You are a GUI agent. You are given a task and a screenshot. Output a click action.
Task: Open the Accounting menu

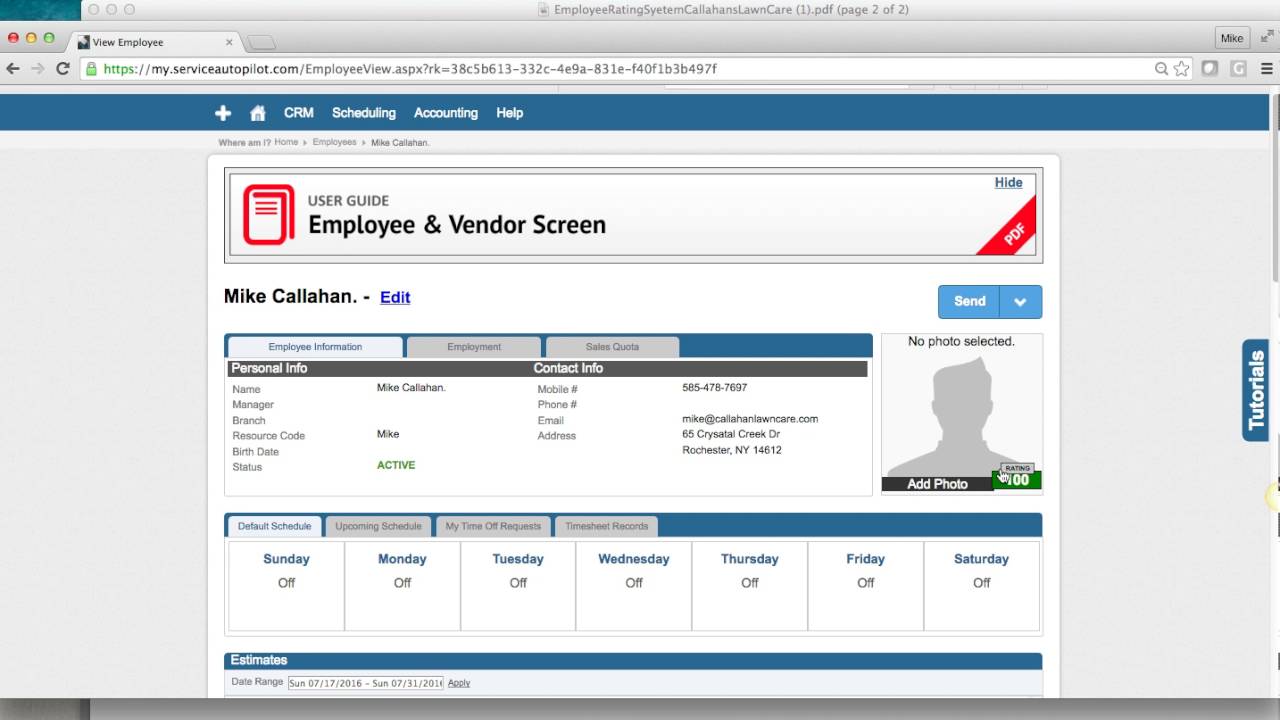[446, 113]
